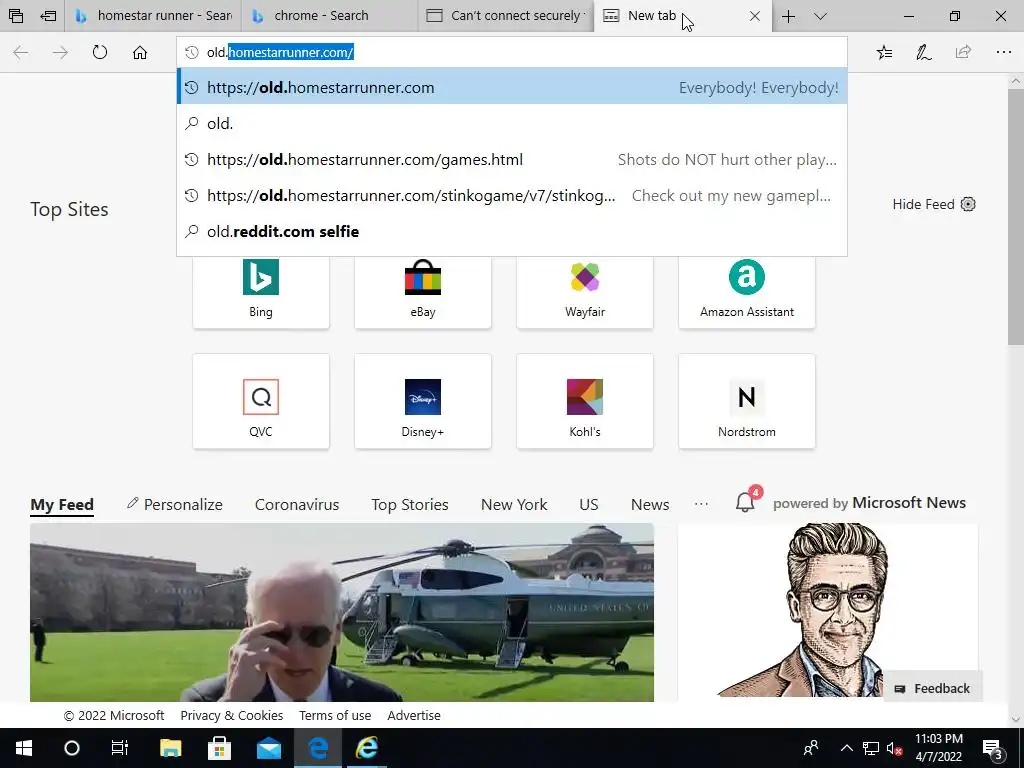The width and height of the screenshot is (1024, 768).
Task: Open Disney+ top site tile
Action: [423, 401]
